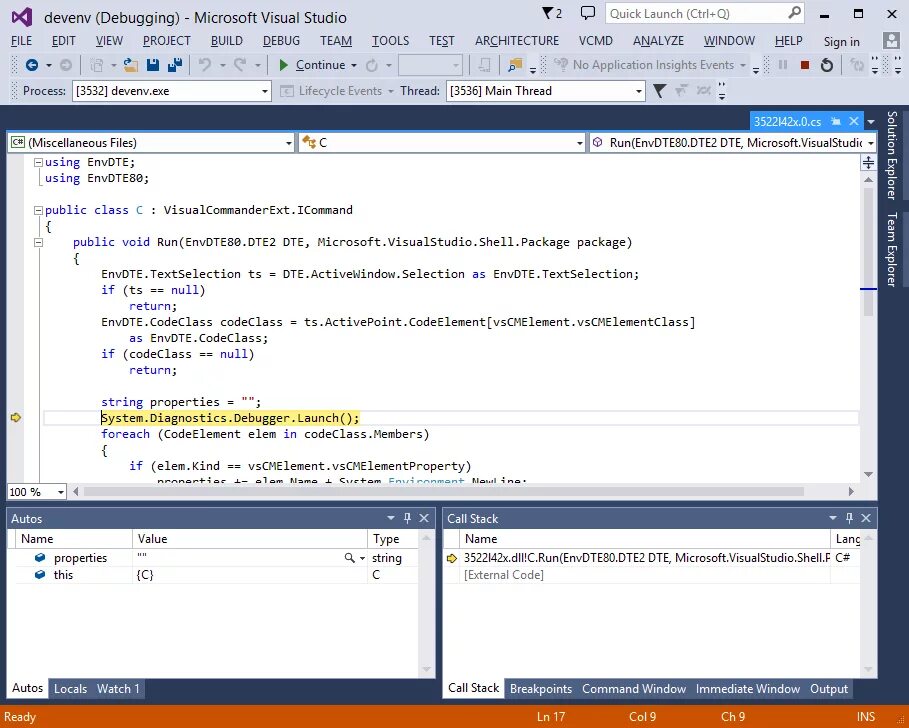
Task: Close the Call Stack panel
Action: point(866,518)
